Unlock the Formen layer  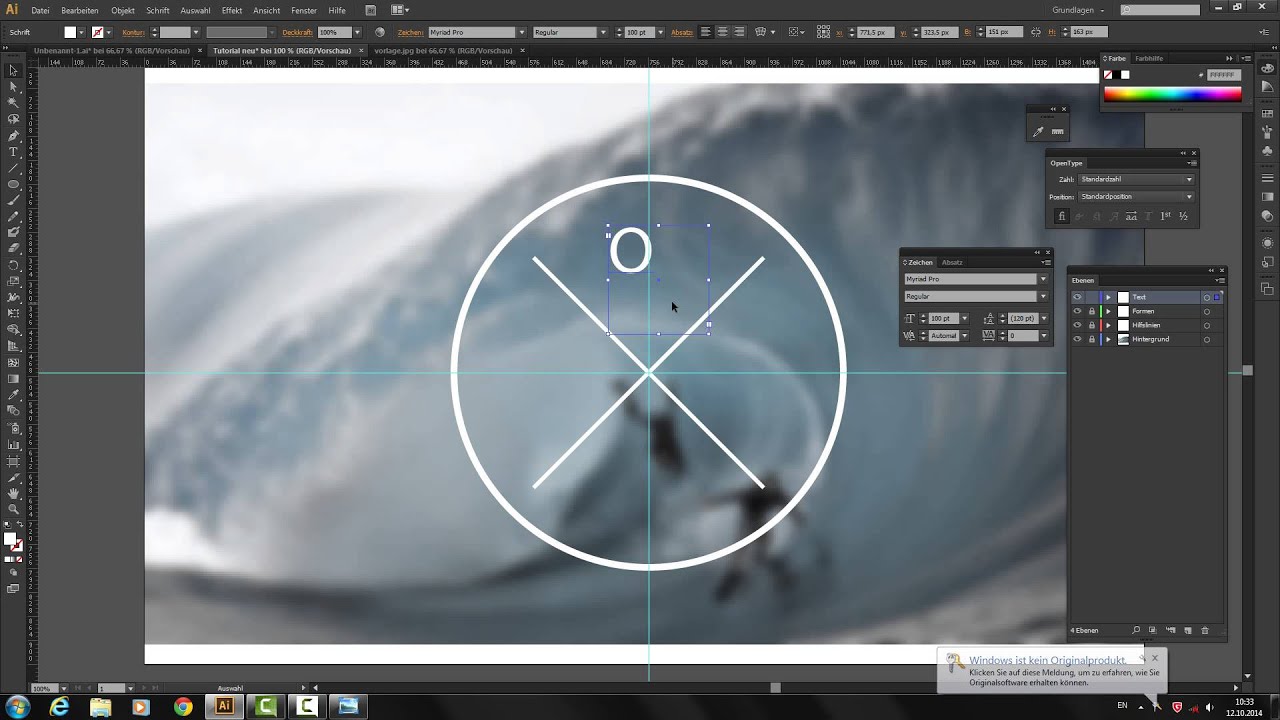(1091, 311)
